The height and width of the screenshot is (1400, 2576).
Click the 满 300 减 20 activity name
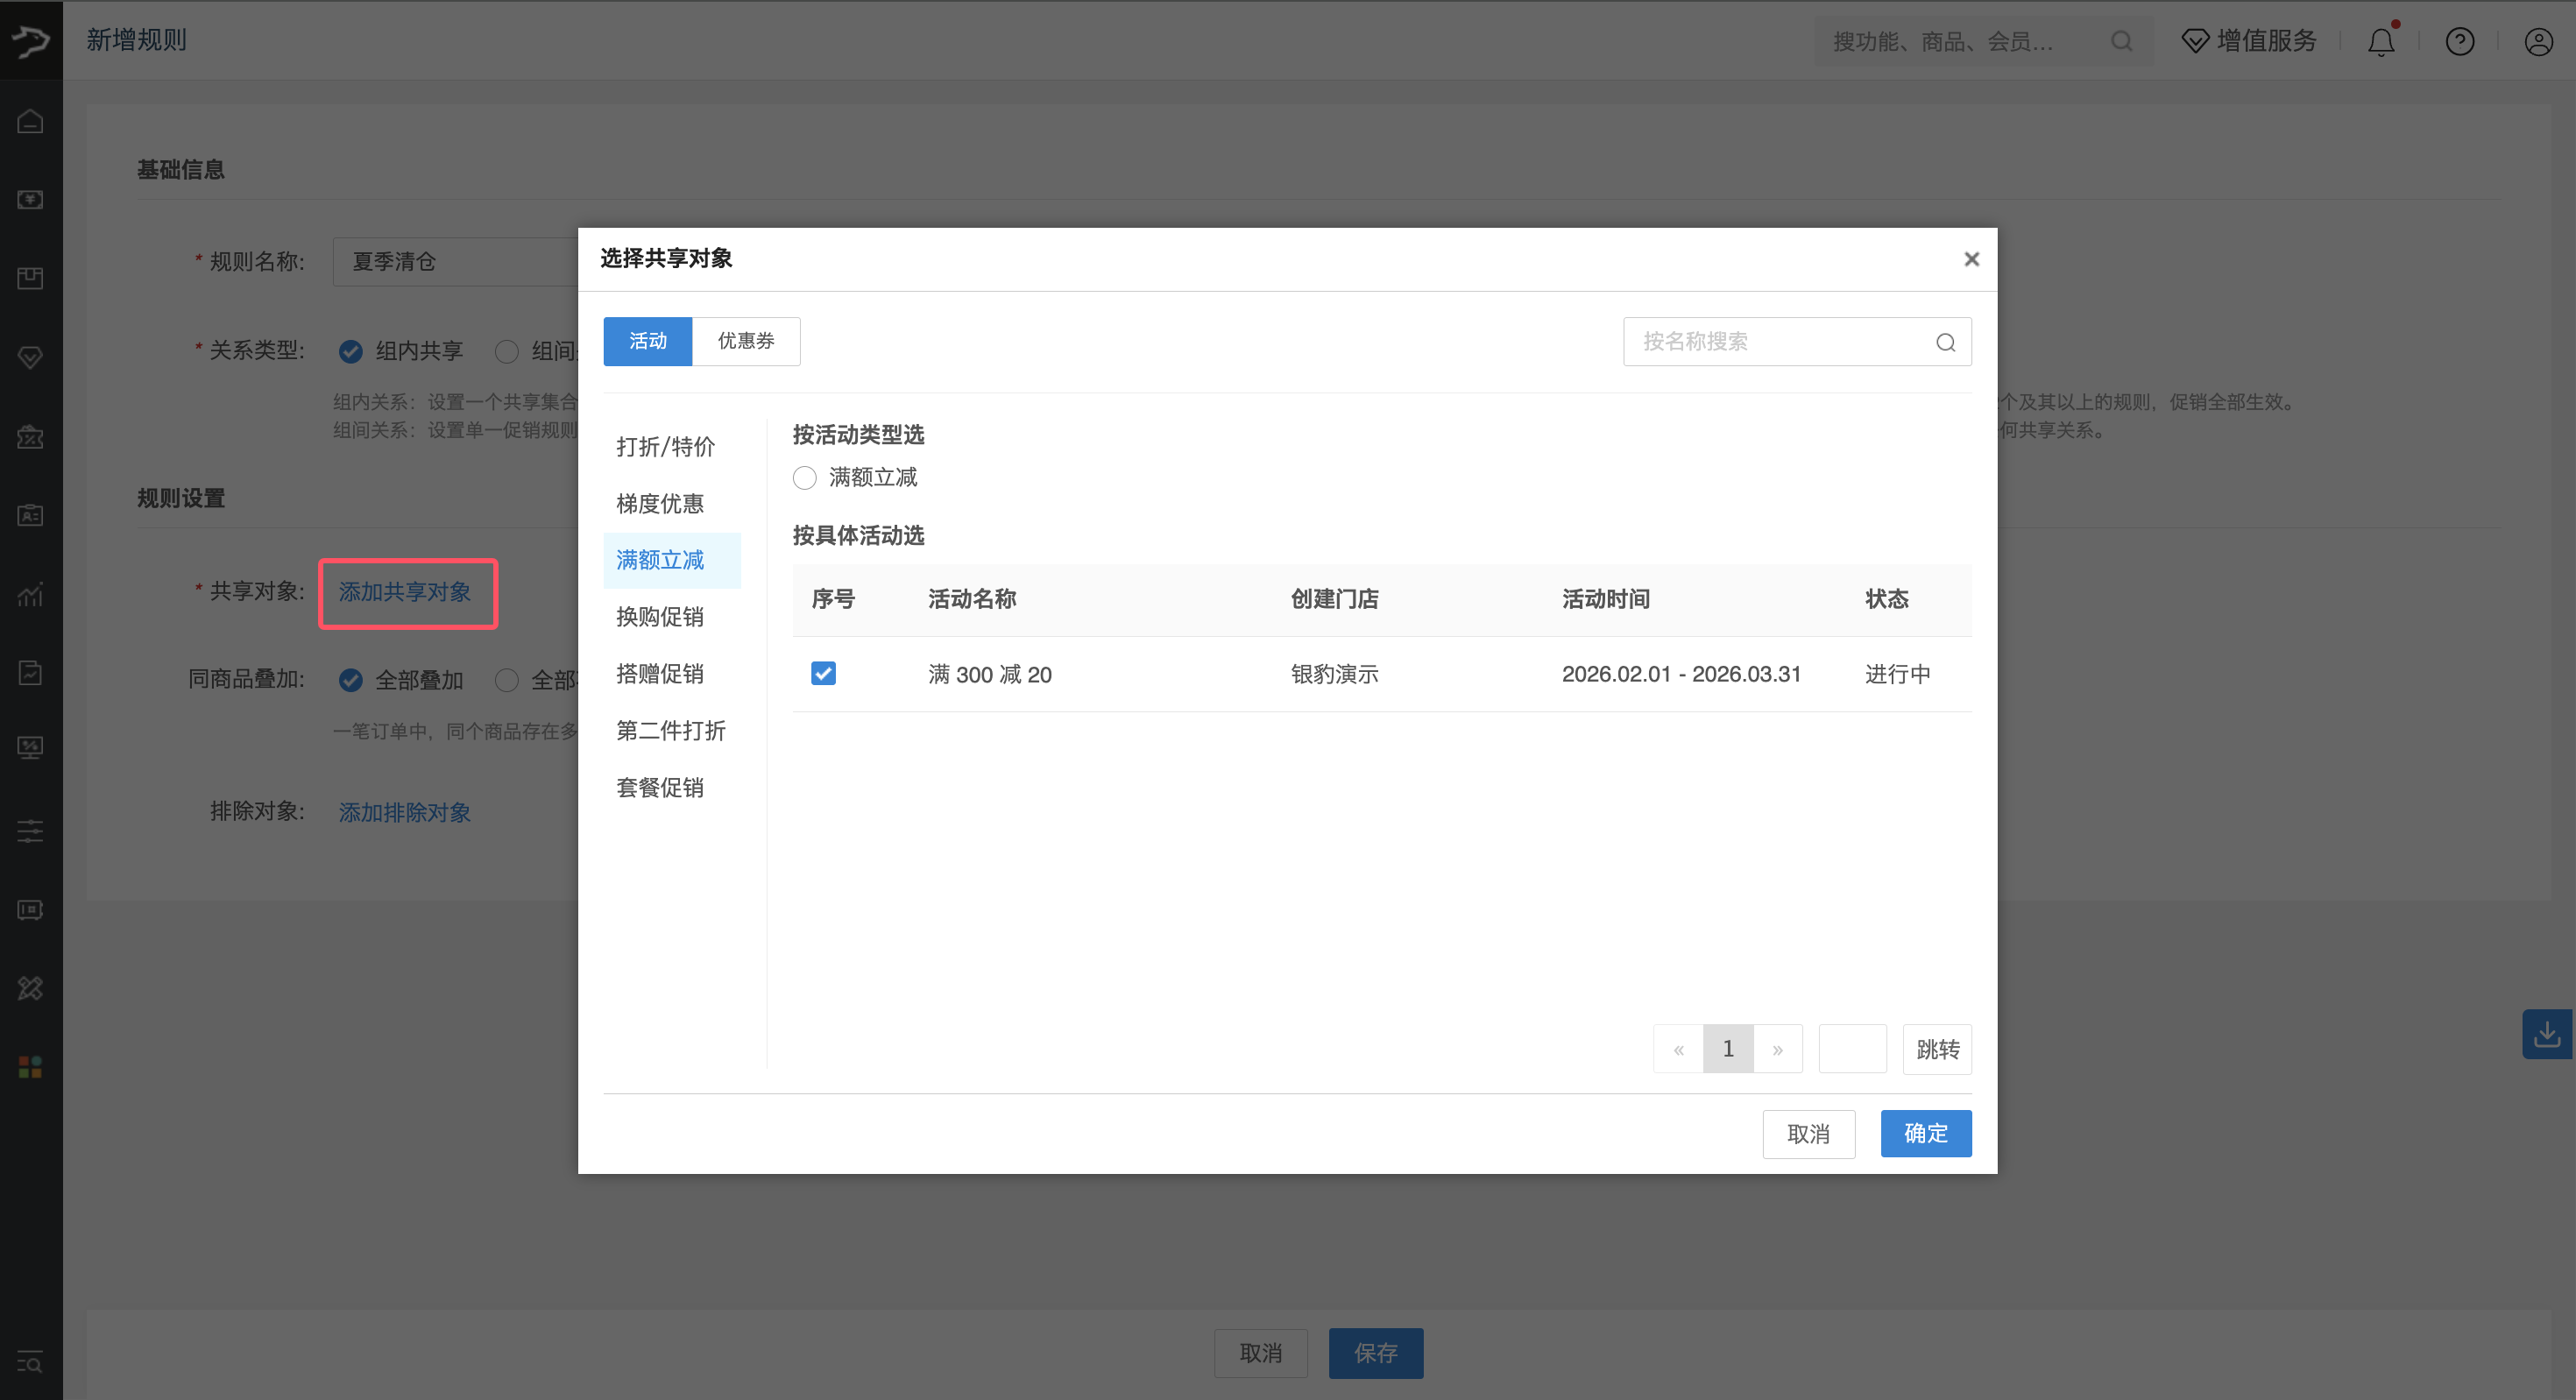tap(989, 674)
